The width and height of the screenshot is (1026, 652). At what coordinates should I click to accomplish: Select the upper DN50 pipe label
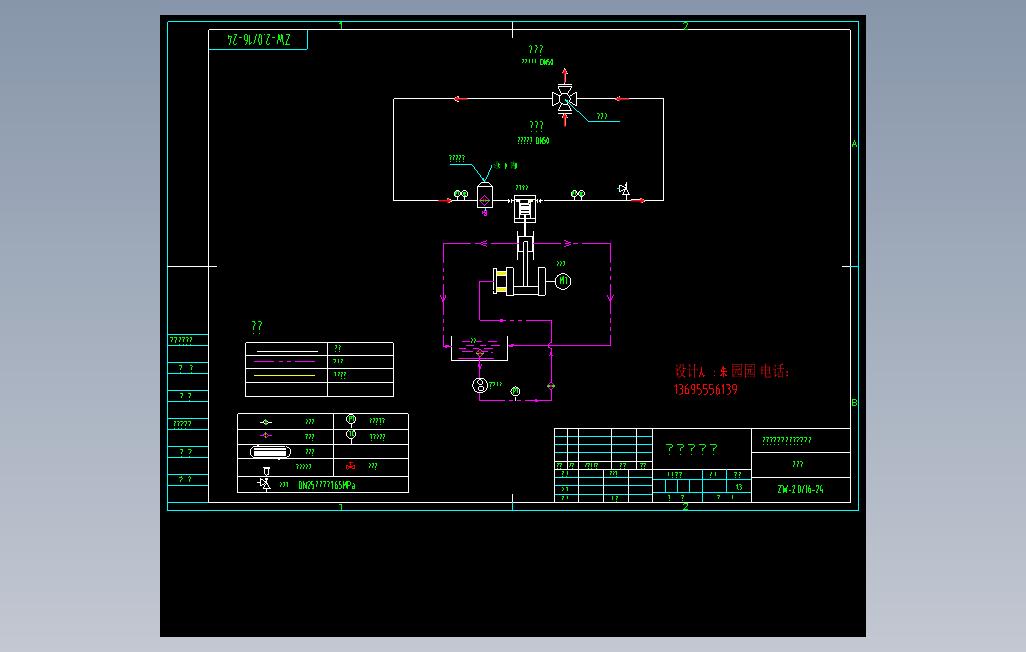[x=537, y=62]
